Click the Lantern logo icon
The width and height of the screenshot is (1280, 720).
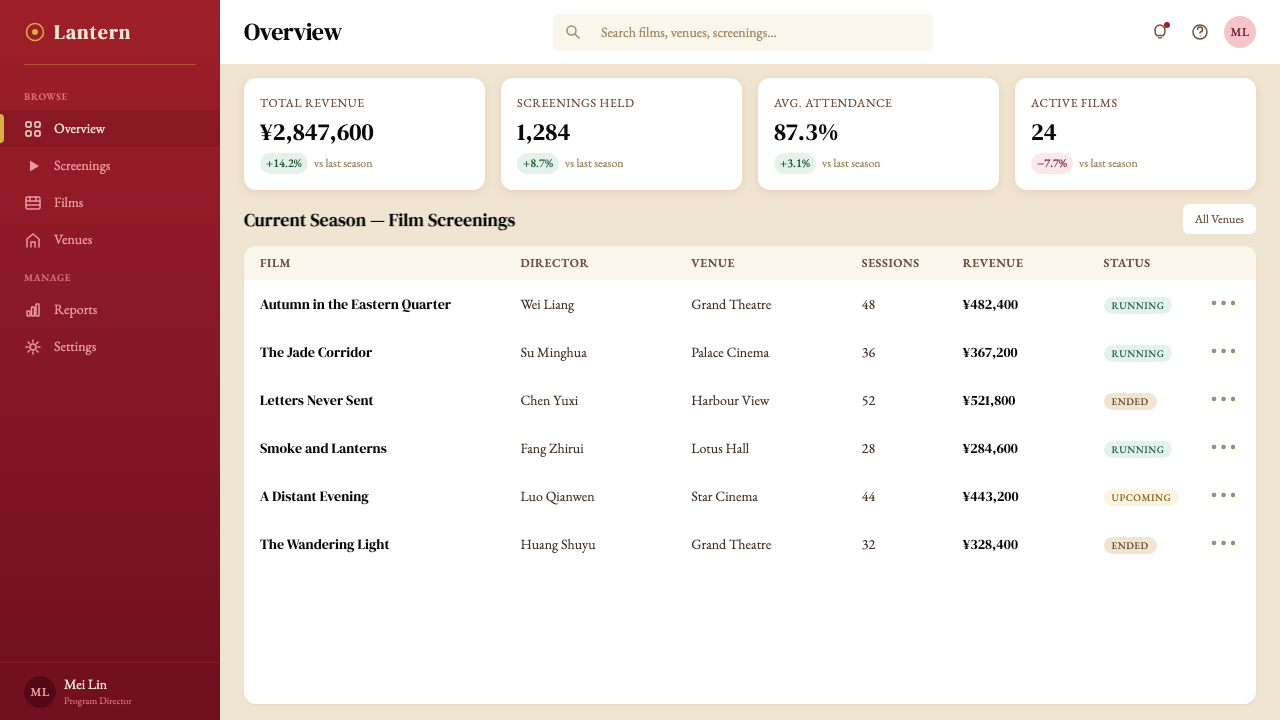34,32
